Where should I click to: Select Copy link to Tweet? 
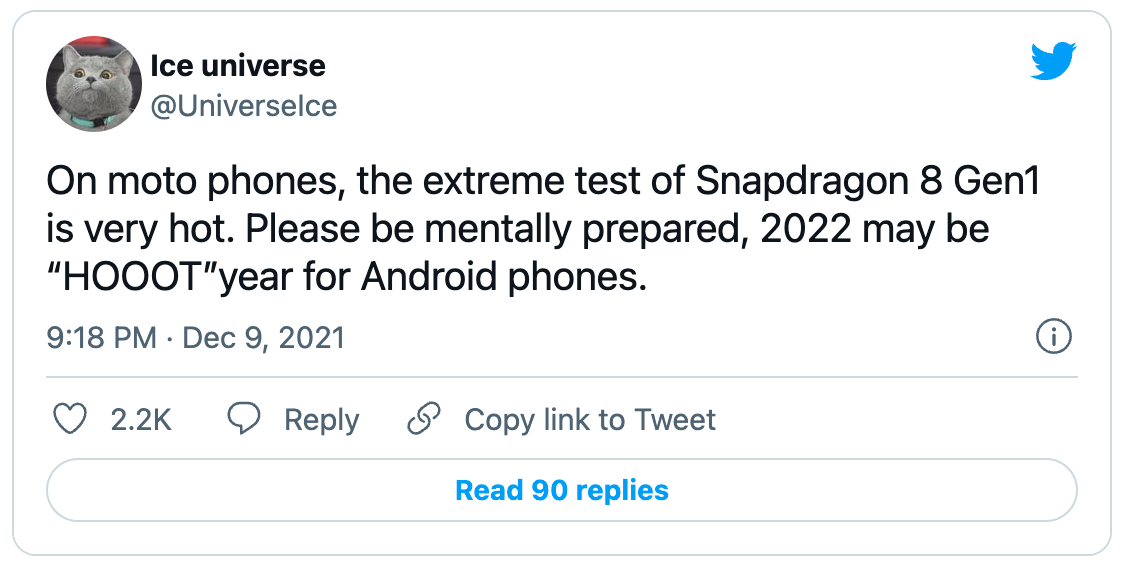pyautogui.click(x=590, y=420)
